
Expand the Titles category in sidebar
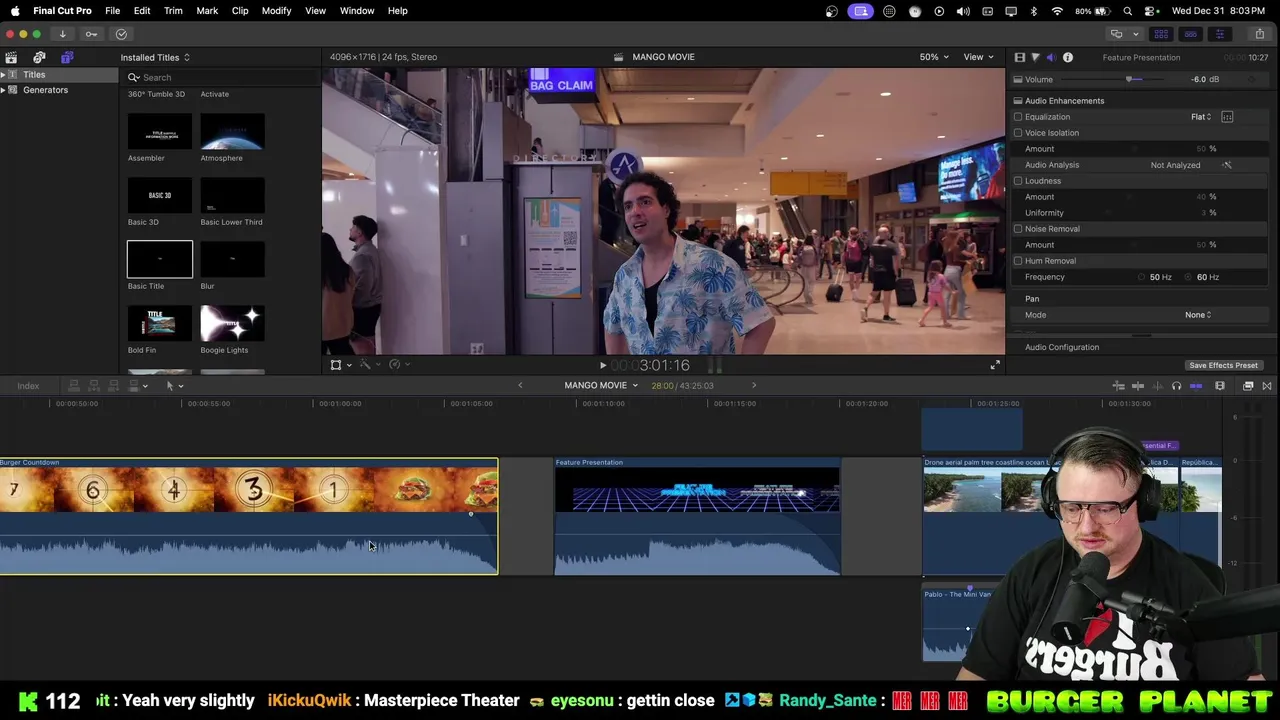3,75
